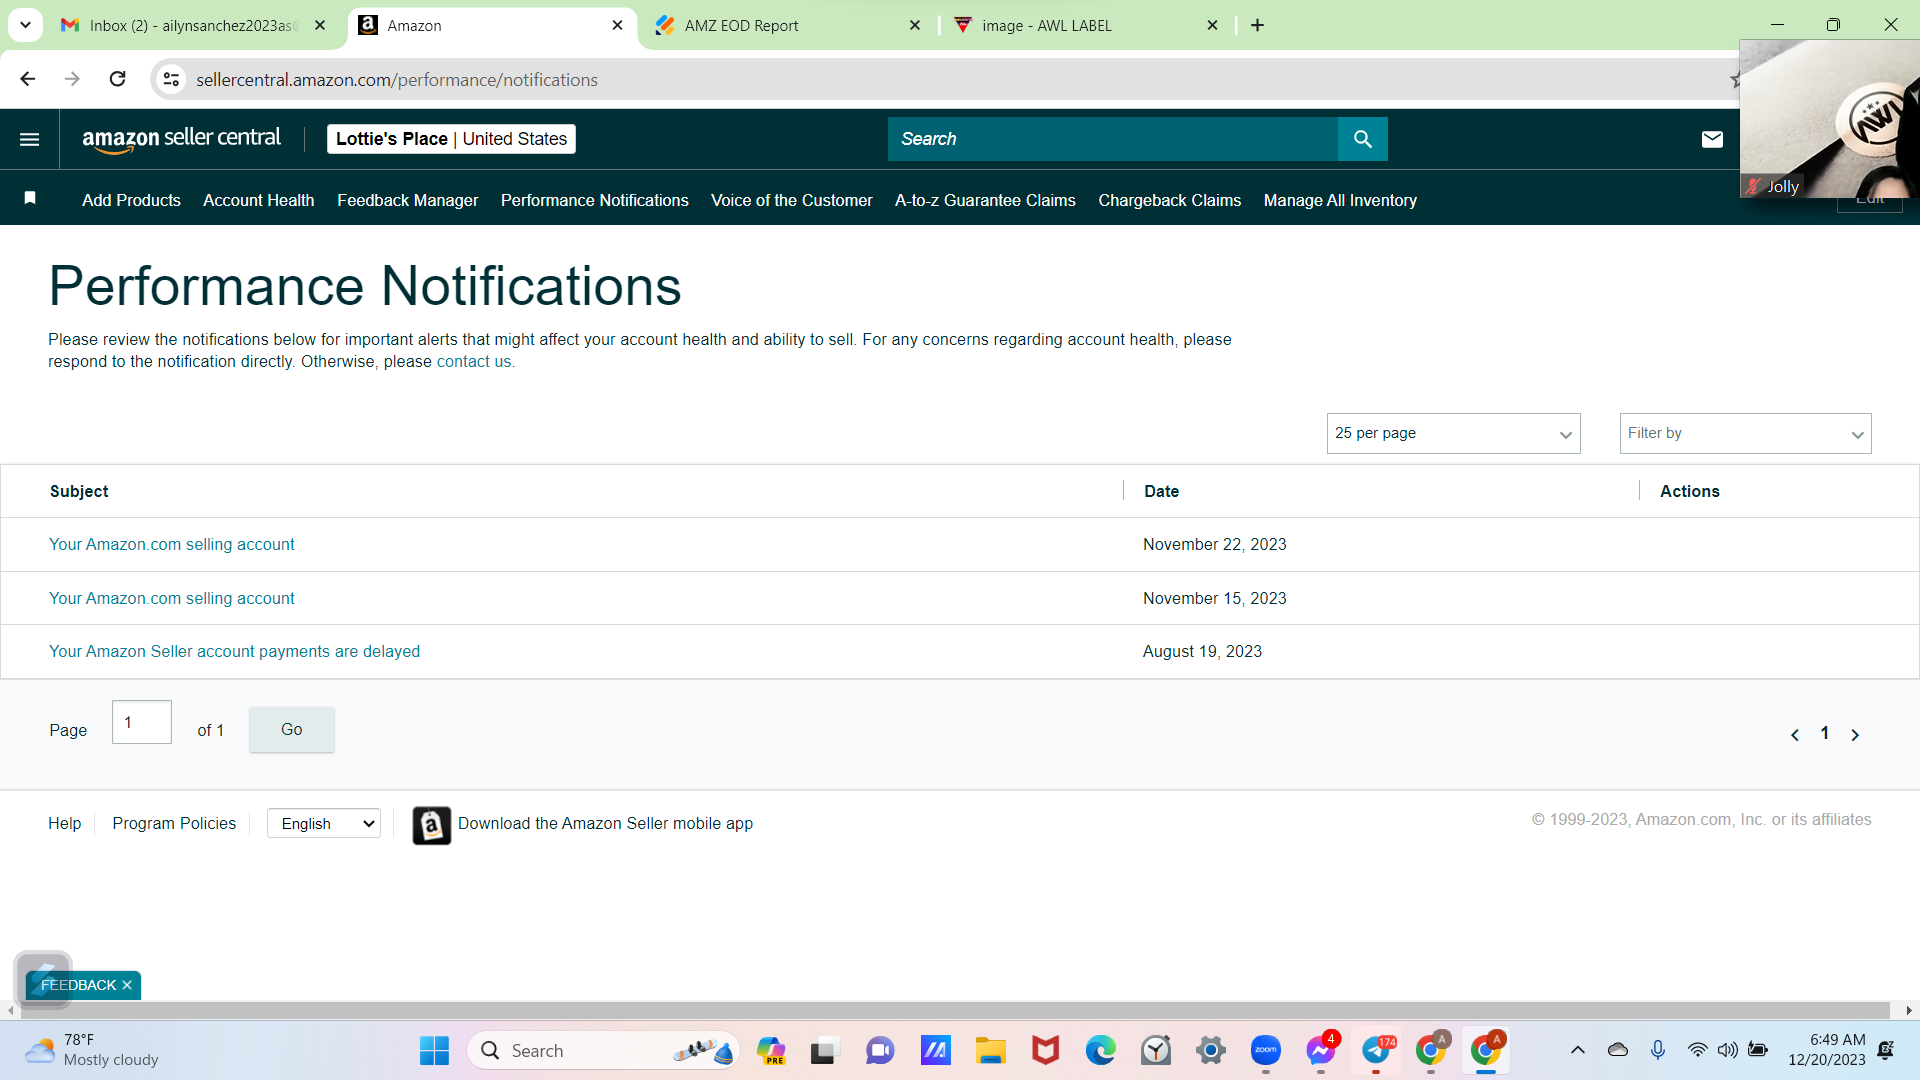Click the Help footer link
This screenshot has height=1080, width=1920.
(64, 823)
